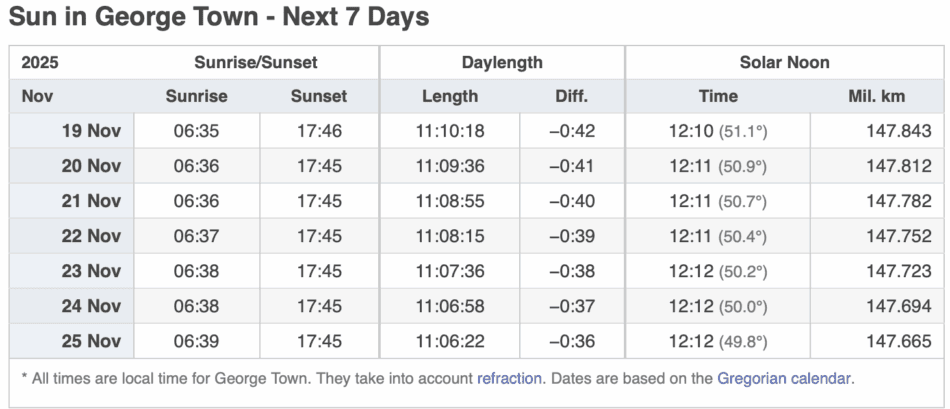950x409 pixels.
Task: Open the Gregorian calendar link
Action: pos(784,378)
